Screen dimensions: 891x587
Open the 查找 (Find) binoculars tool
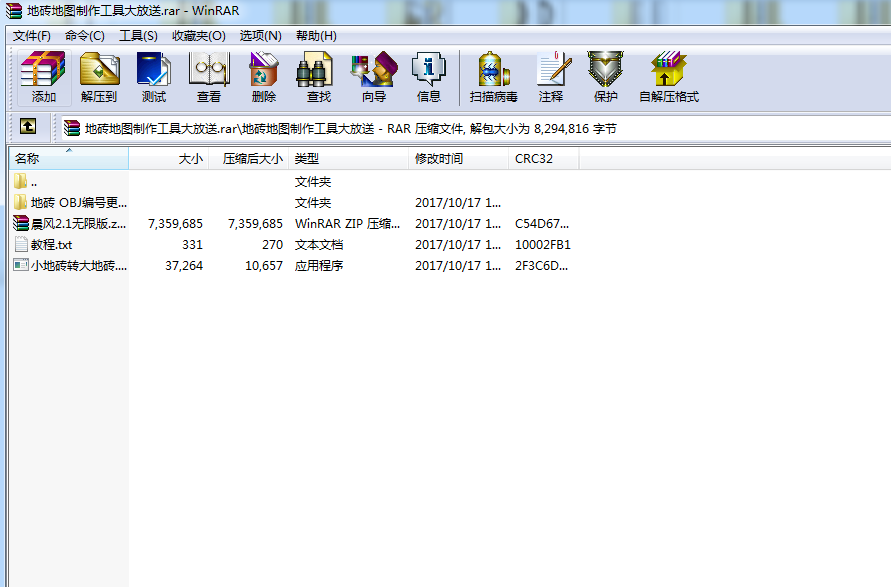(319, 78)
